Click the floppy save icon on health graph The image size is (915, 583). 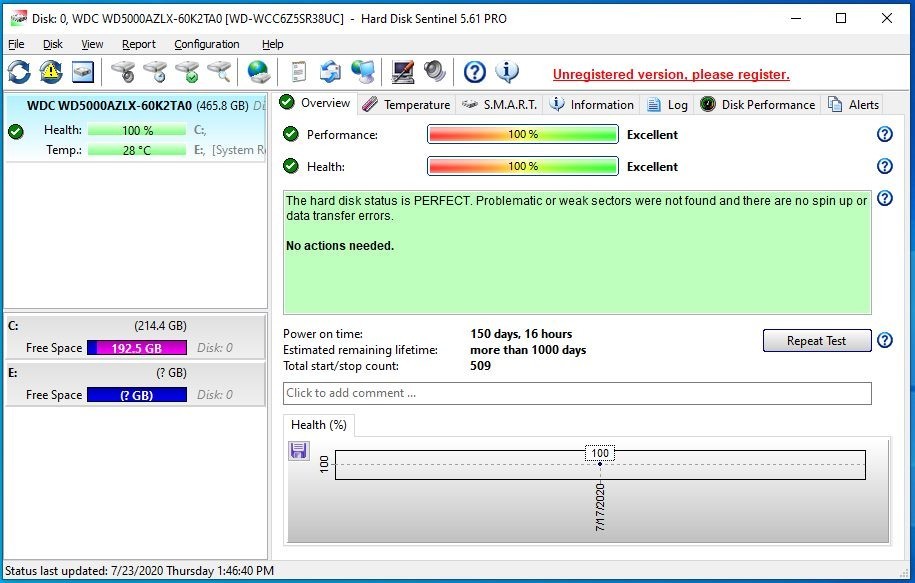(x=299, y=451)
